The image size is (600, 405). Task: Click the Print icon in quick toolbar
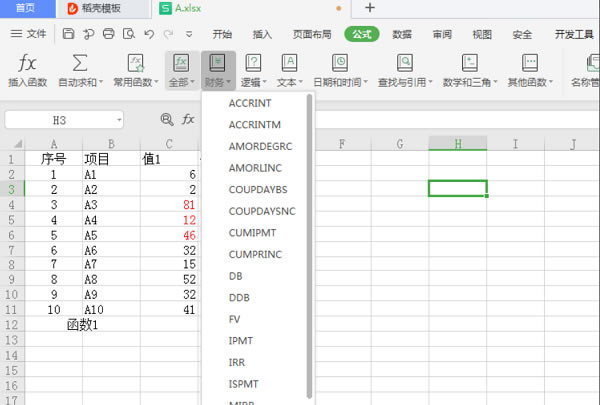(109, 34)
